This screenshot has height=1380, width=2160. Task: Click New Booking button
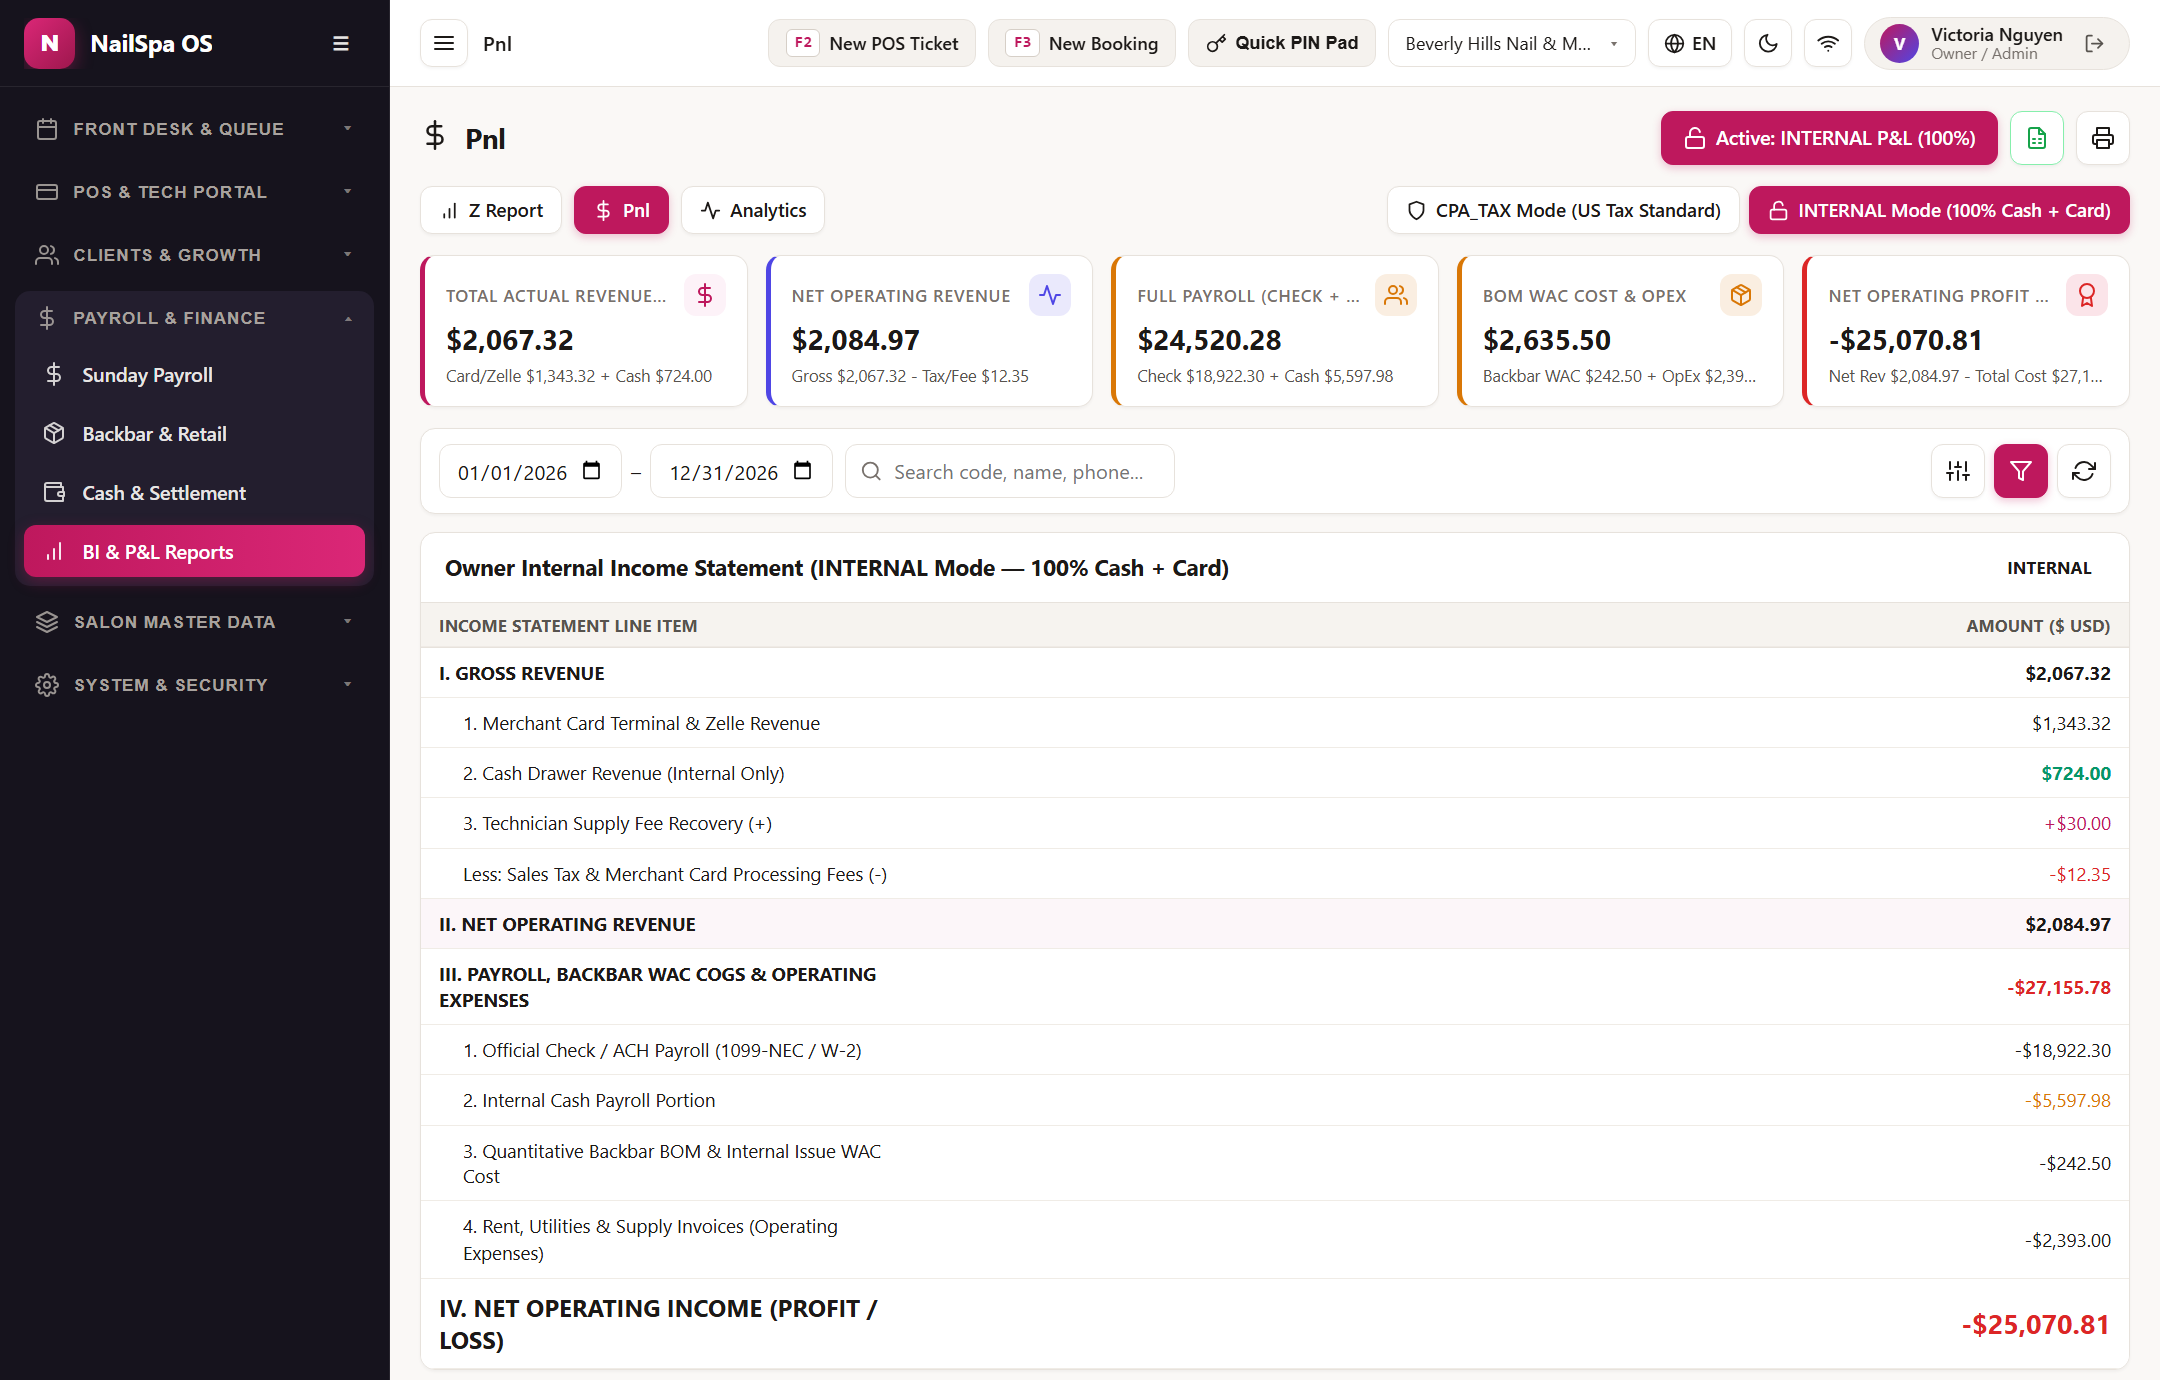(x=1082, y=44)
